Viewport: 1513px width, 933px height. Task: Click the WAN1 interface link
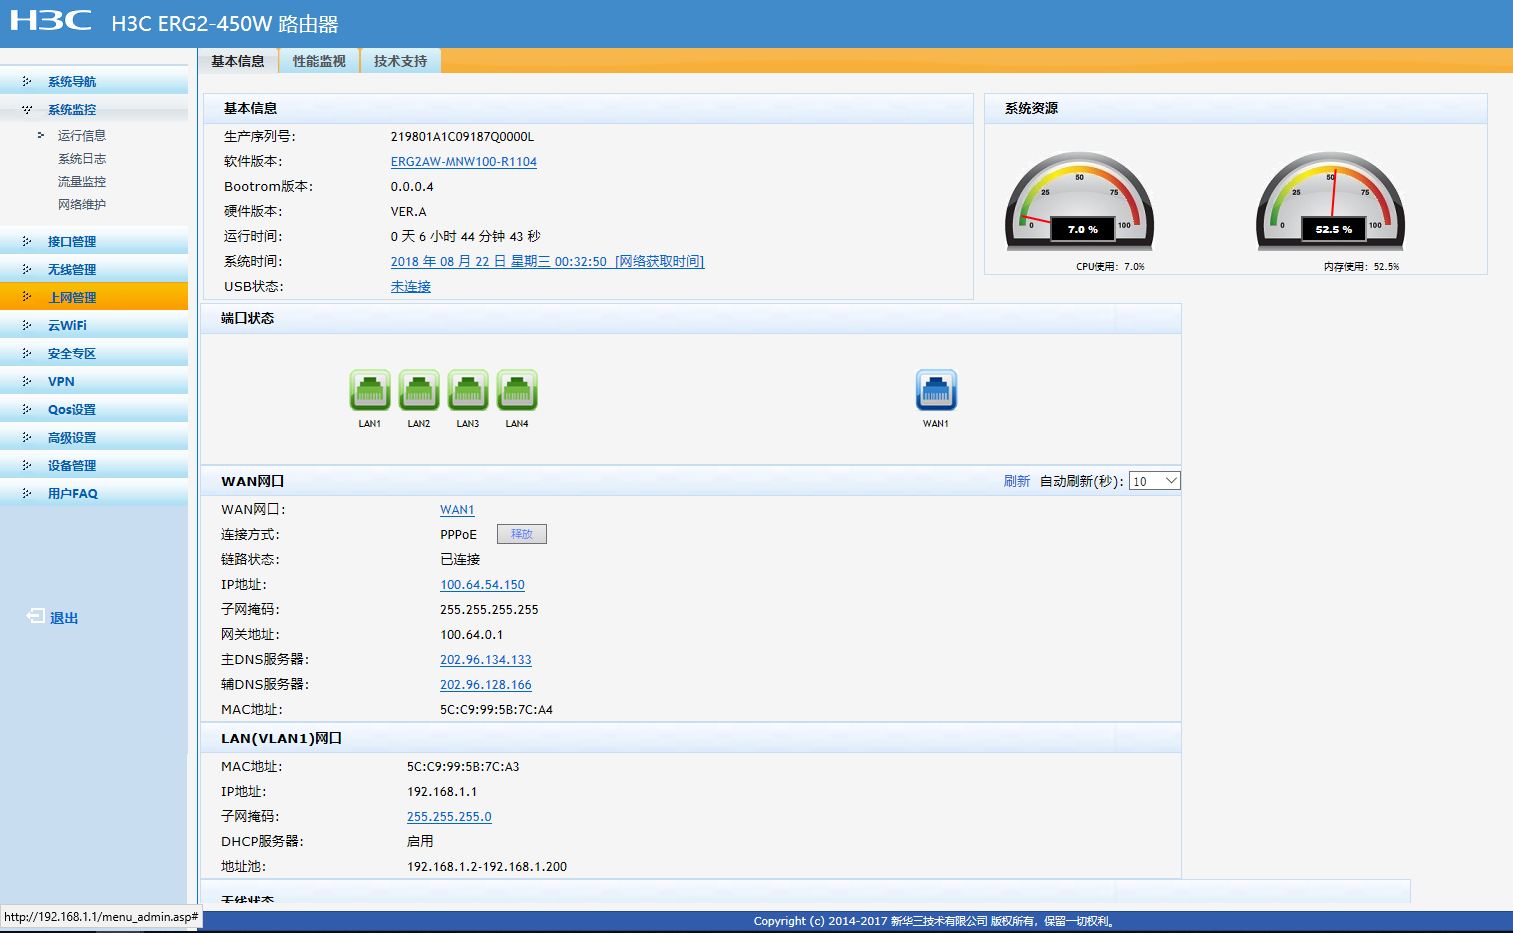457,509
